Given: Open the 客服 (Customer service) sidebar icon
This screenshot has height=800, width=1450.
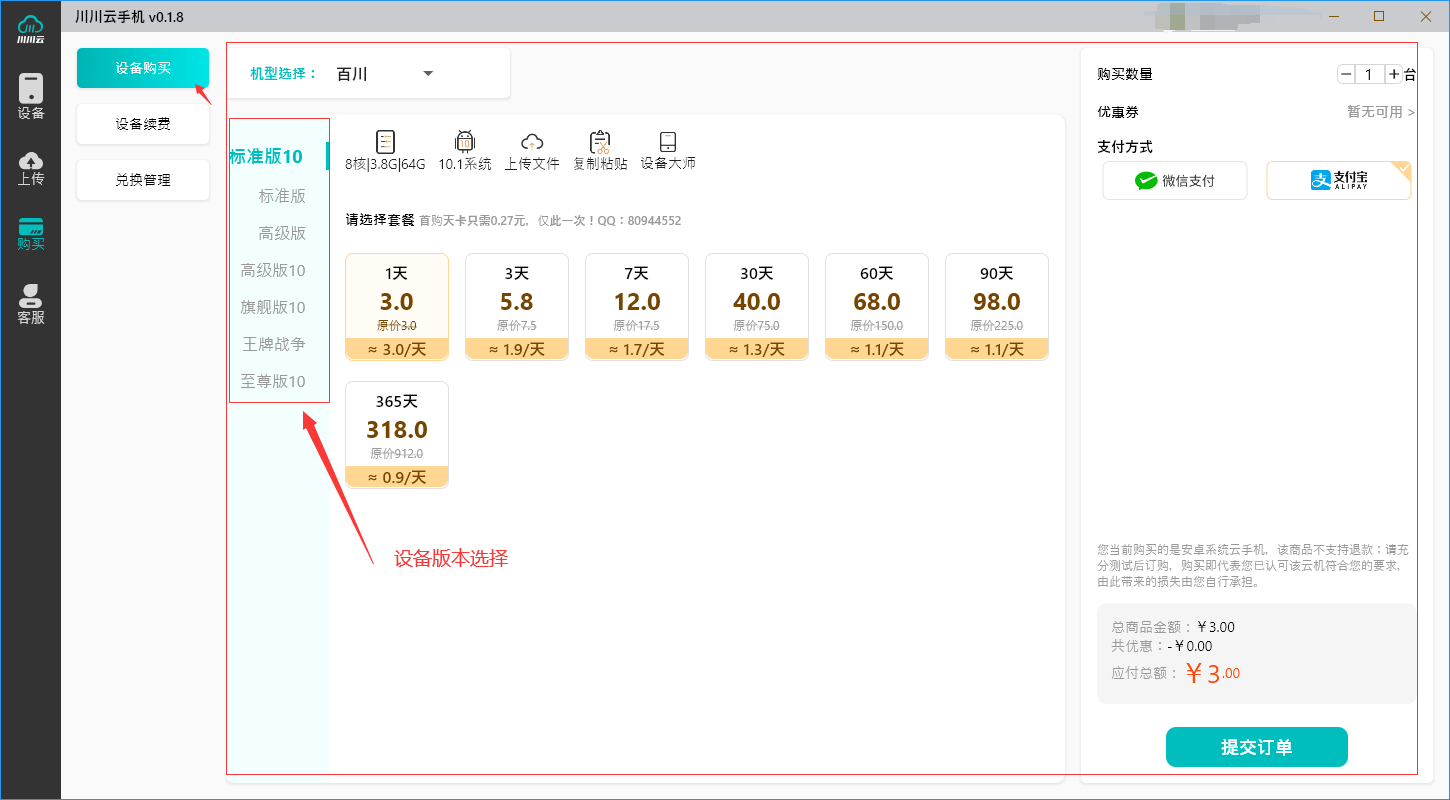Looking at the screenshot, I should click(x=30, y=304).
